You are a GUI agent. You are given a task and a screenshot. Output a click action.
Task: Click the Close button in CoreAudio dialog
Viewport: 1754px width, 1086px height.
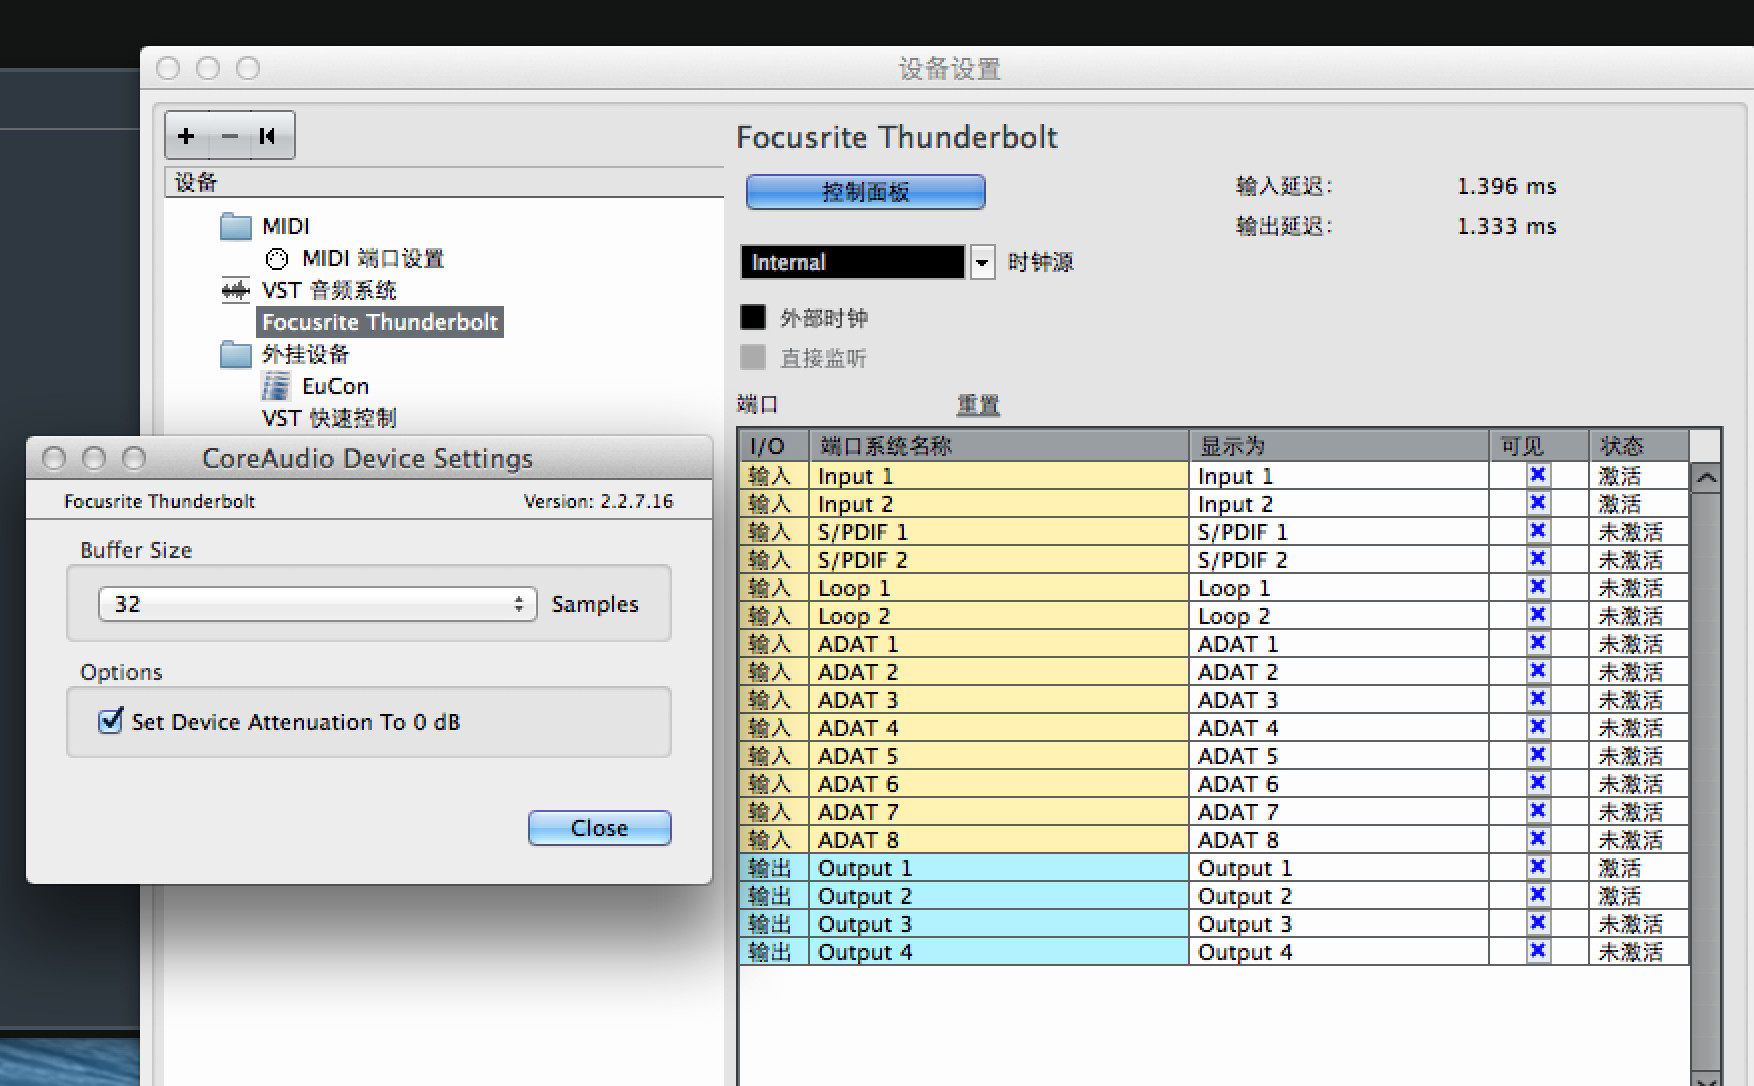pos(599,828)
